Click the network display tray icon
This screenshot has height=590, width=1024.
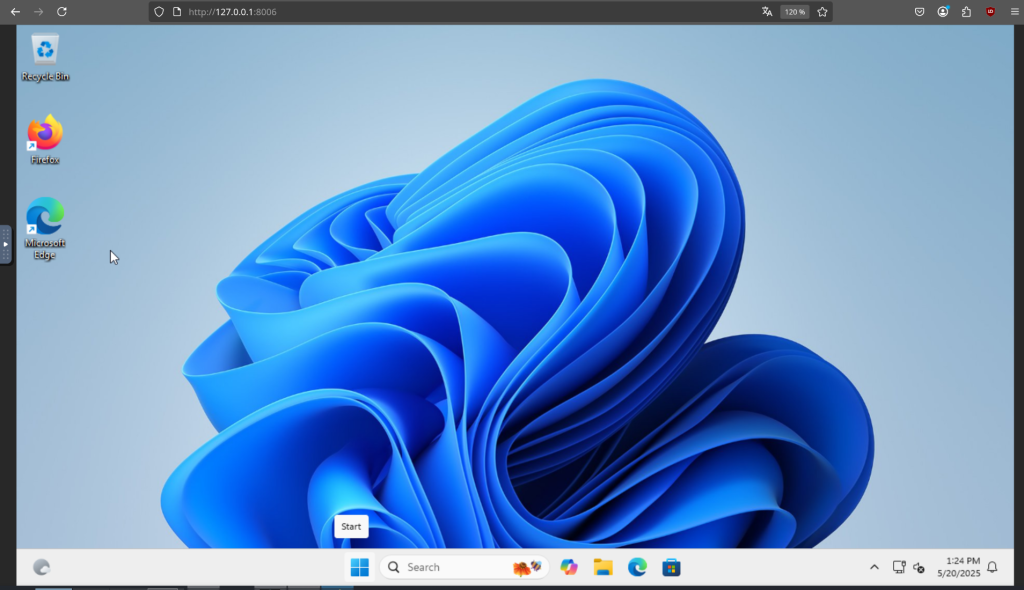(899, 567)
